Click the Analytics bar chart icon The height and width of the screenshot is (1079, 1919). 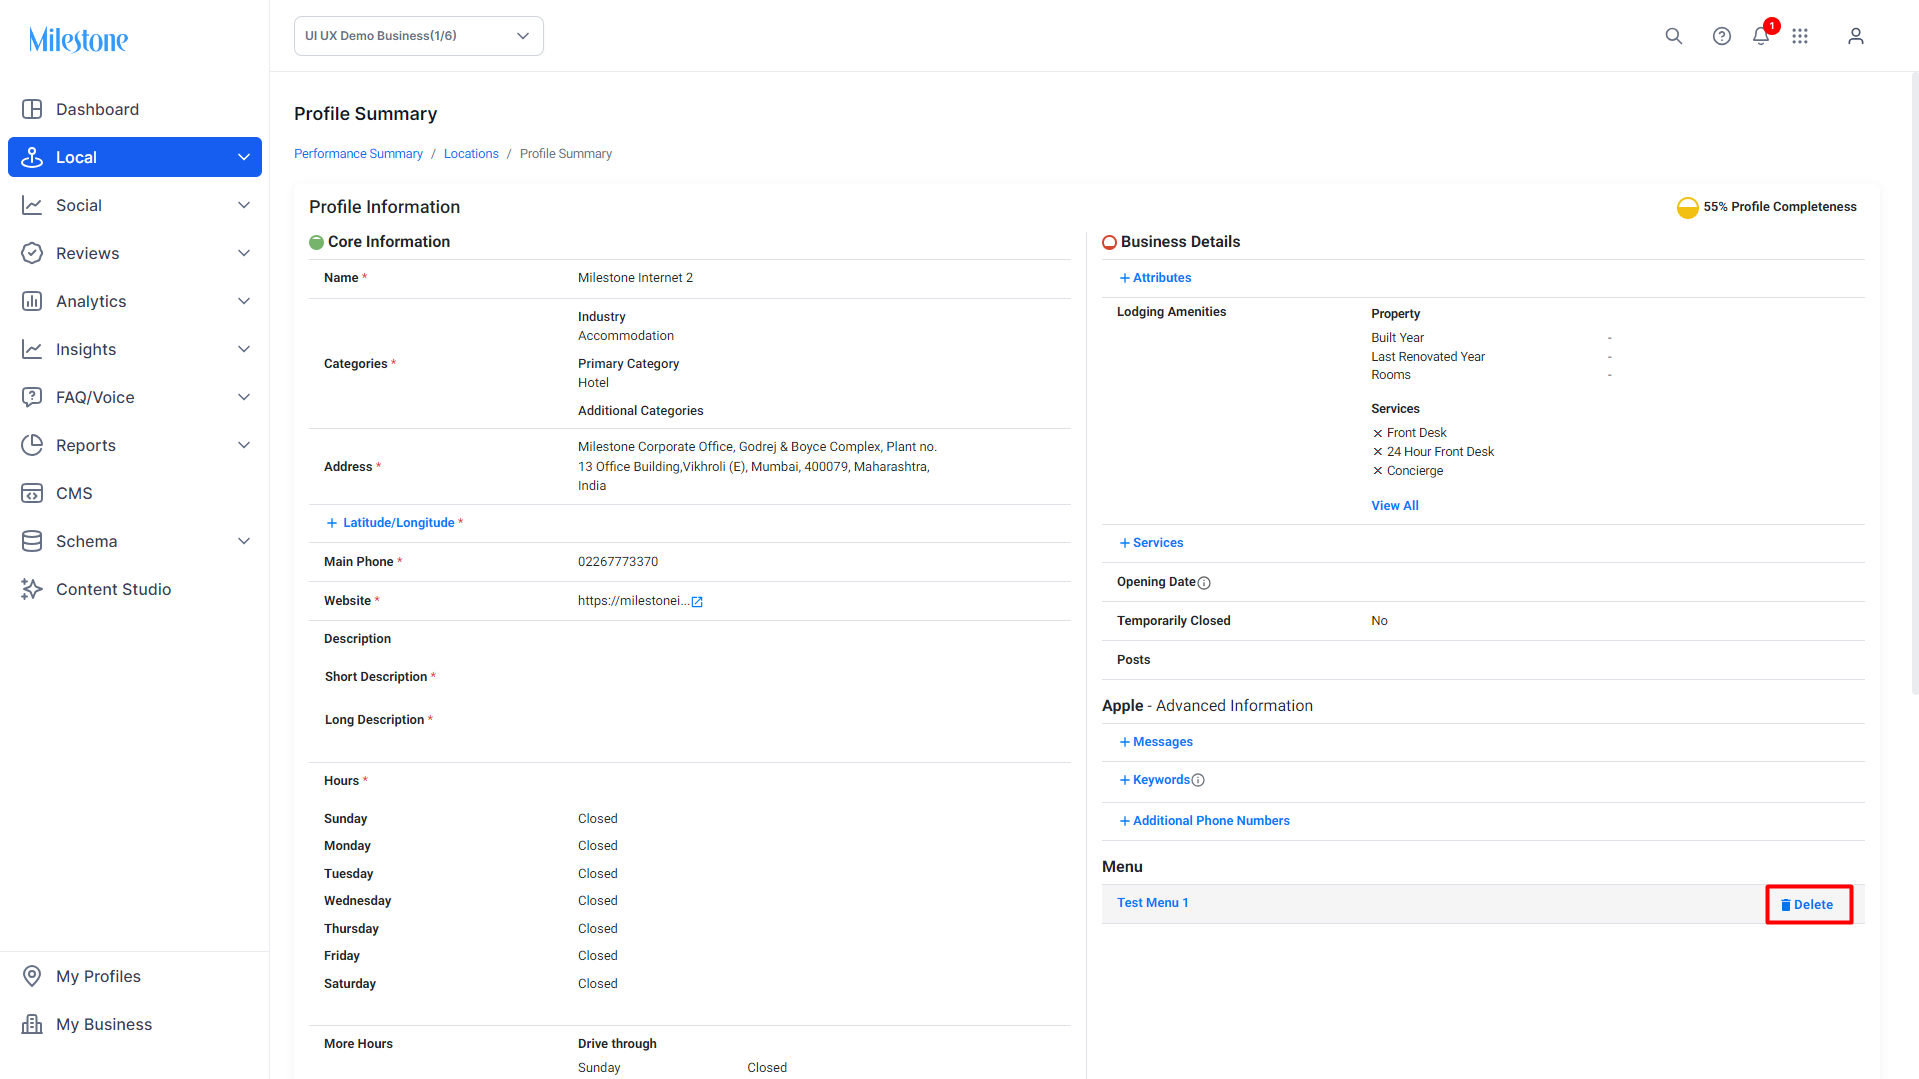pyautogui.click(x=32, y=301)
